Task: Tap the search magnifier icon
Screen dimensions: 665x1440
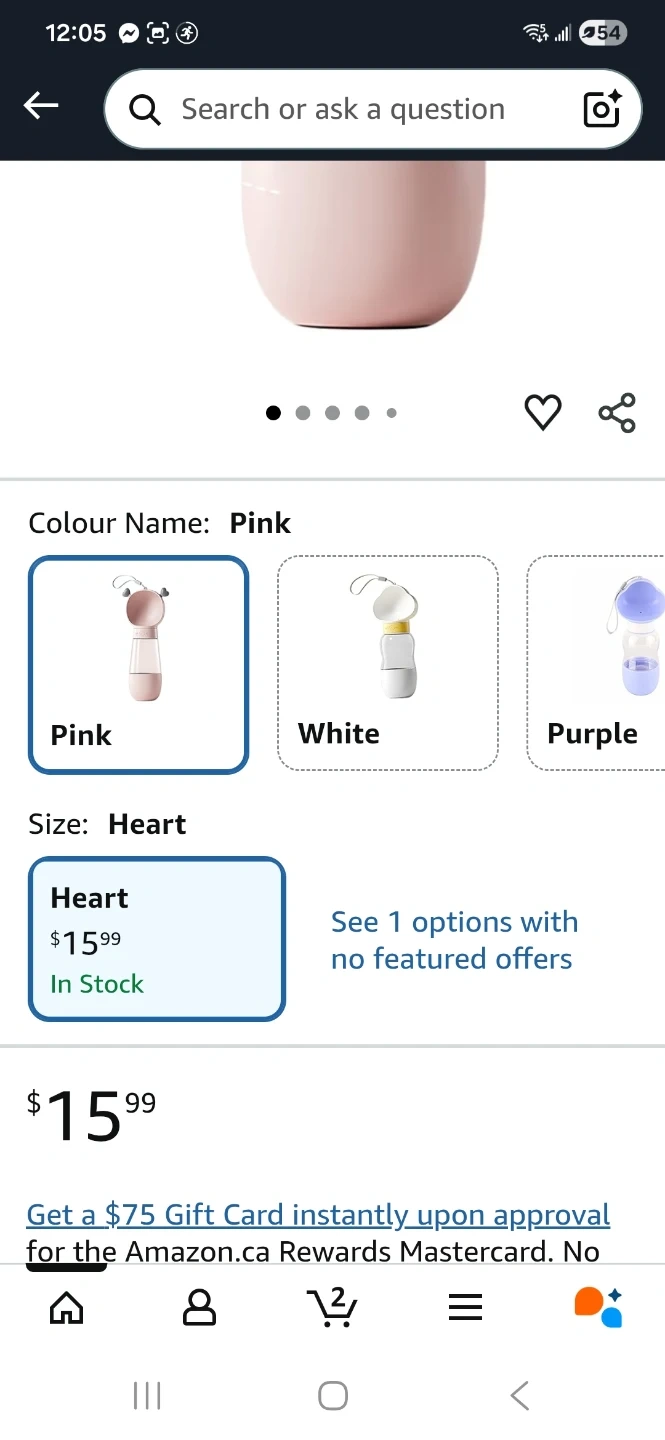Action: point(145,110)
